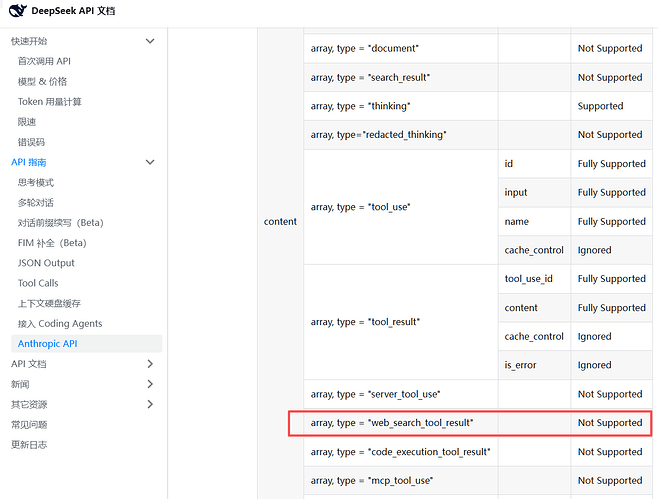
Task: Click 'Fully Supported' in tool_use_id row
Action: pos(611,279)
